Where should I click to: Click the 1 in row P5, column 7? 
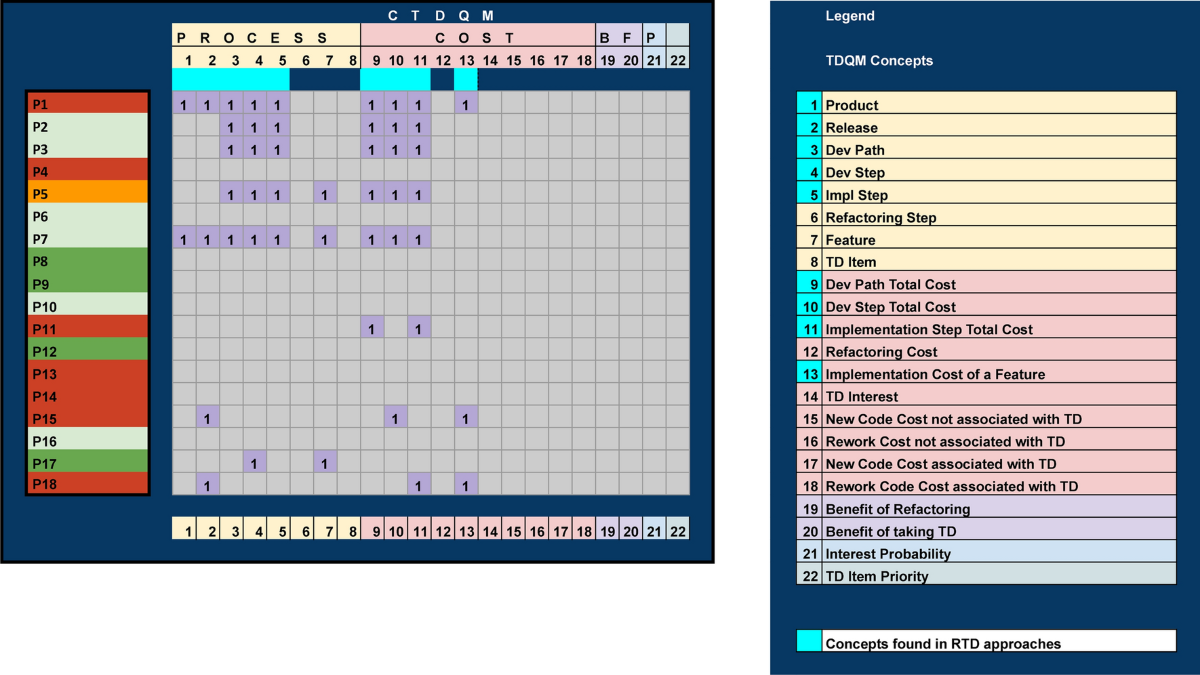[x=325, y=194]
